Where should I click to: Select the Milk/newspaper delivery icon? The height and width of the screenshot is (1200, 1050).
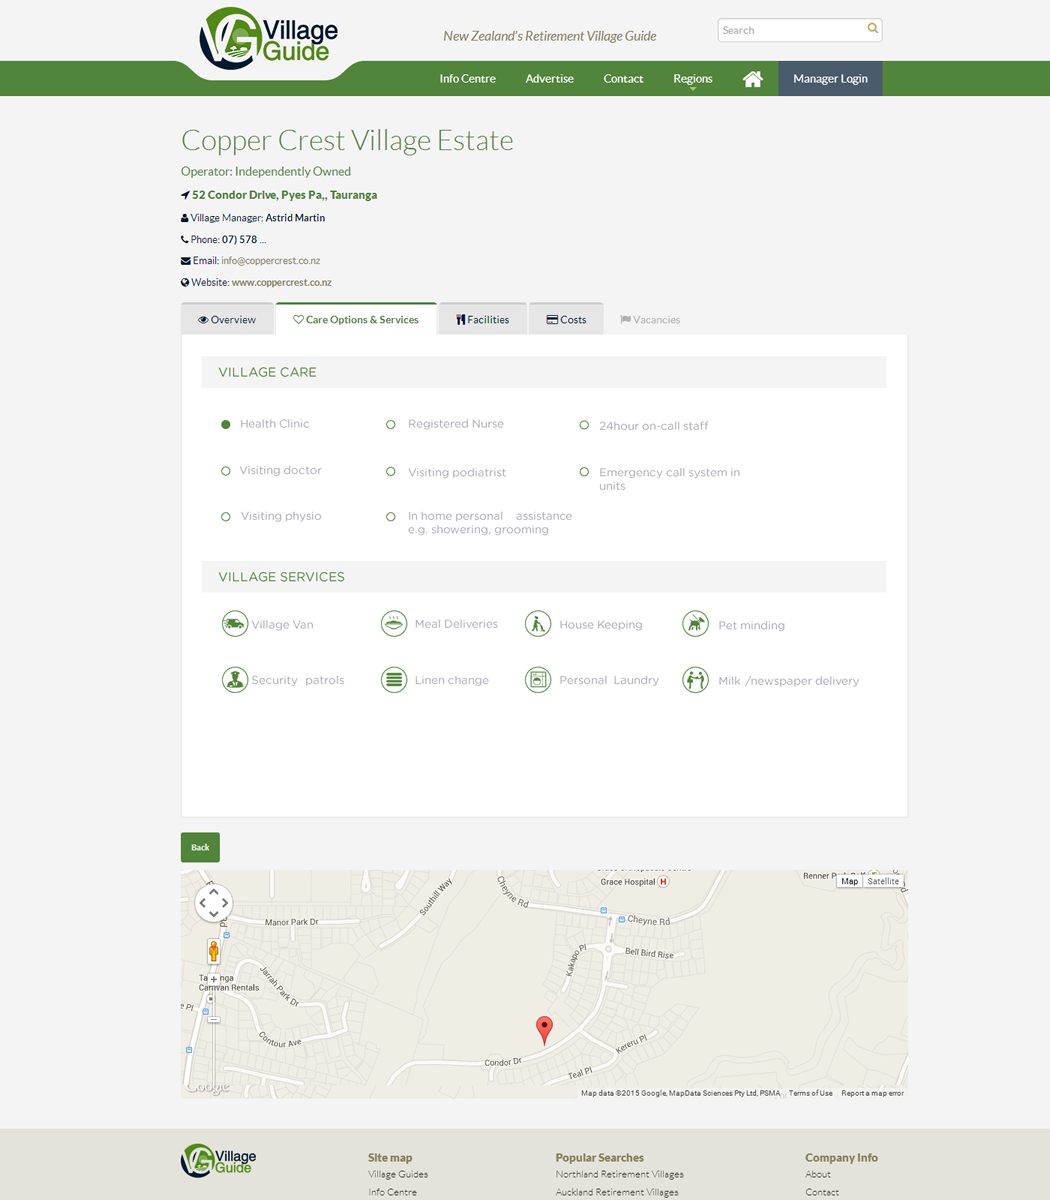click(695, 679)
